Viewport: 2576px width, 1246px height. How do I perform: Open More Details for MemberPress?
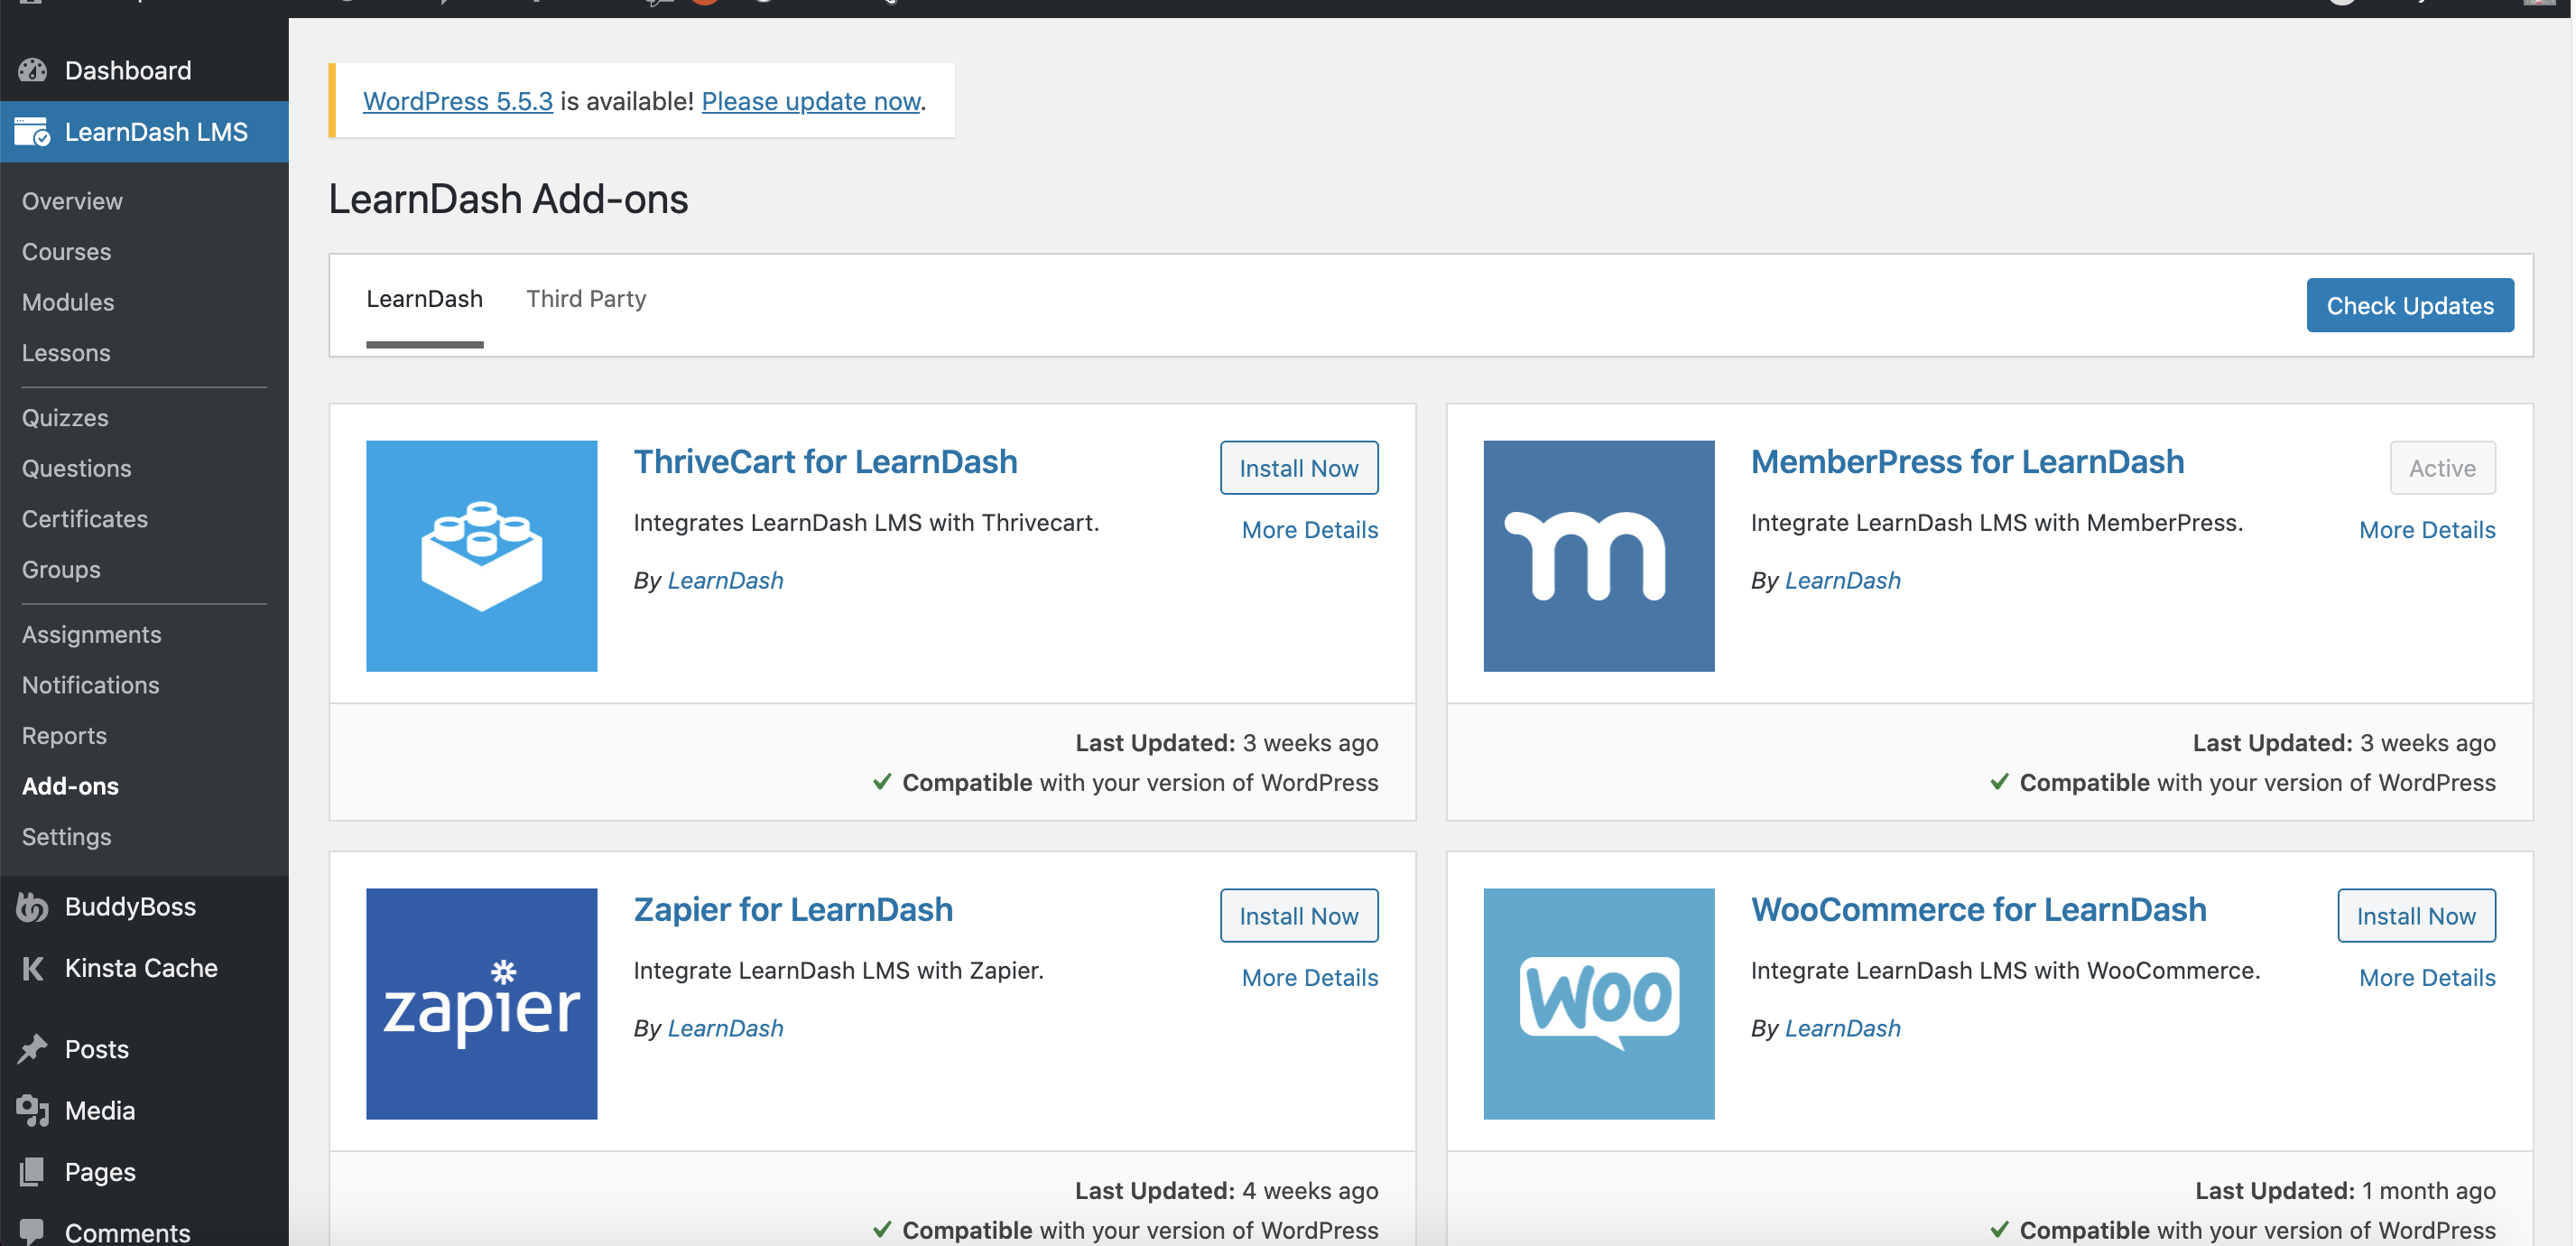2426,530
